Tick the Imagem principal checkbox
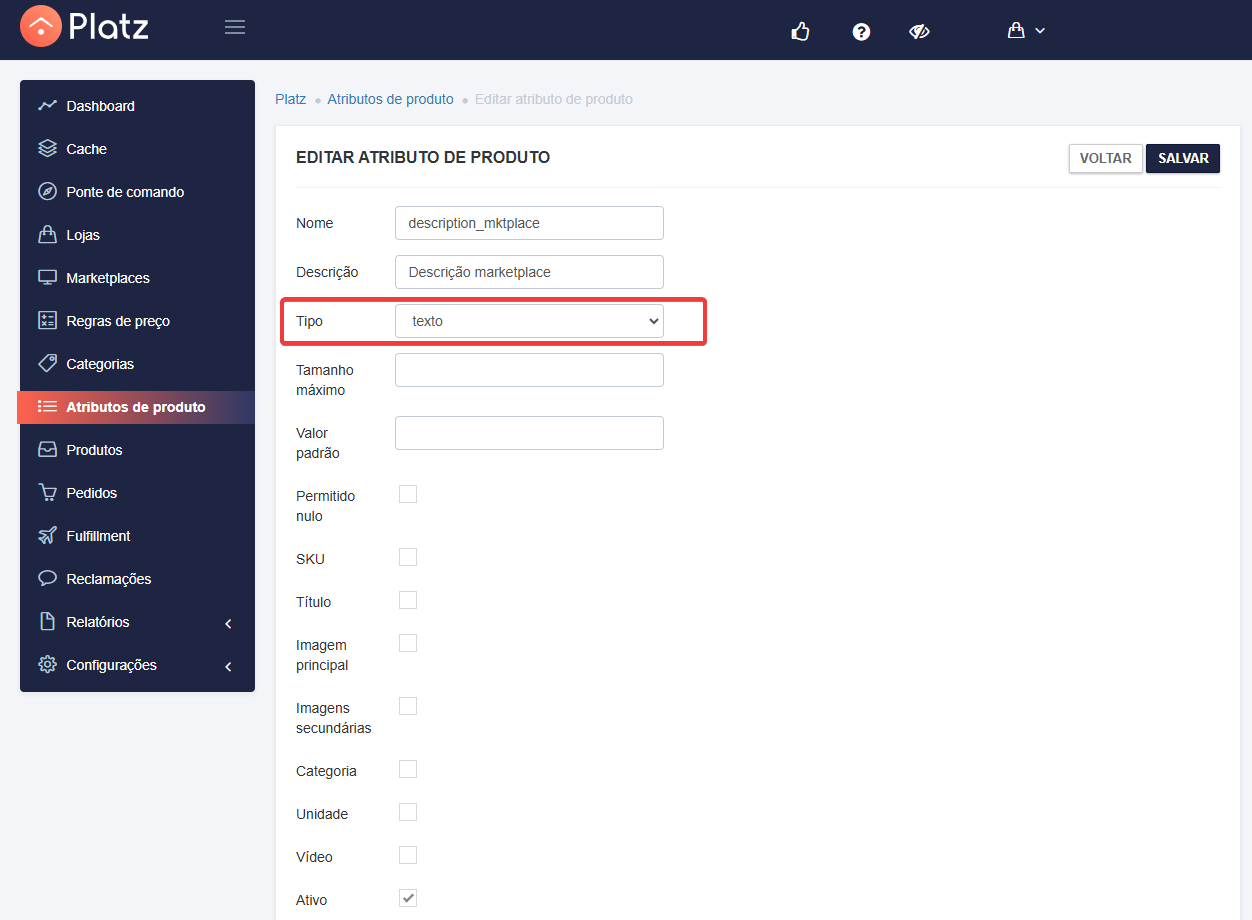 (408, 643)
